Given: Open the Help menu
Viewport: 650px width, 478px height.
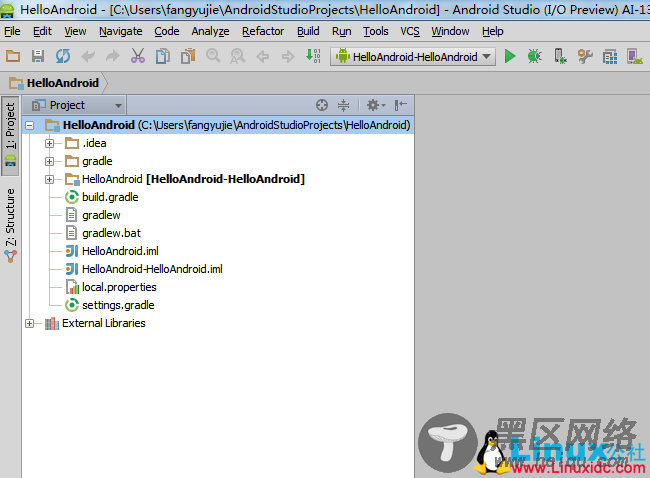Looking at the screenshot, I should pyautogui.click(x=492, y=32).
